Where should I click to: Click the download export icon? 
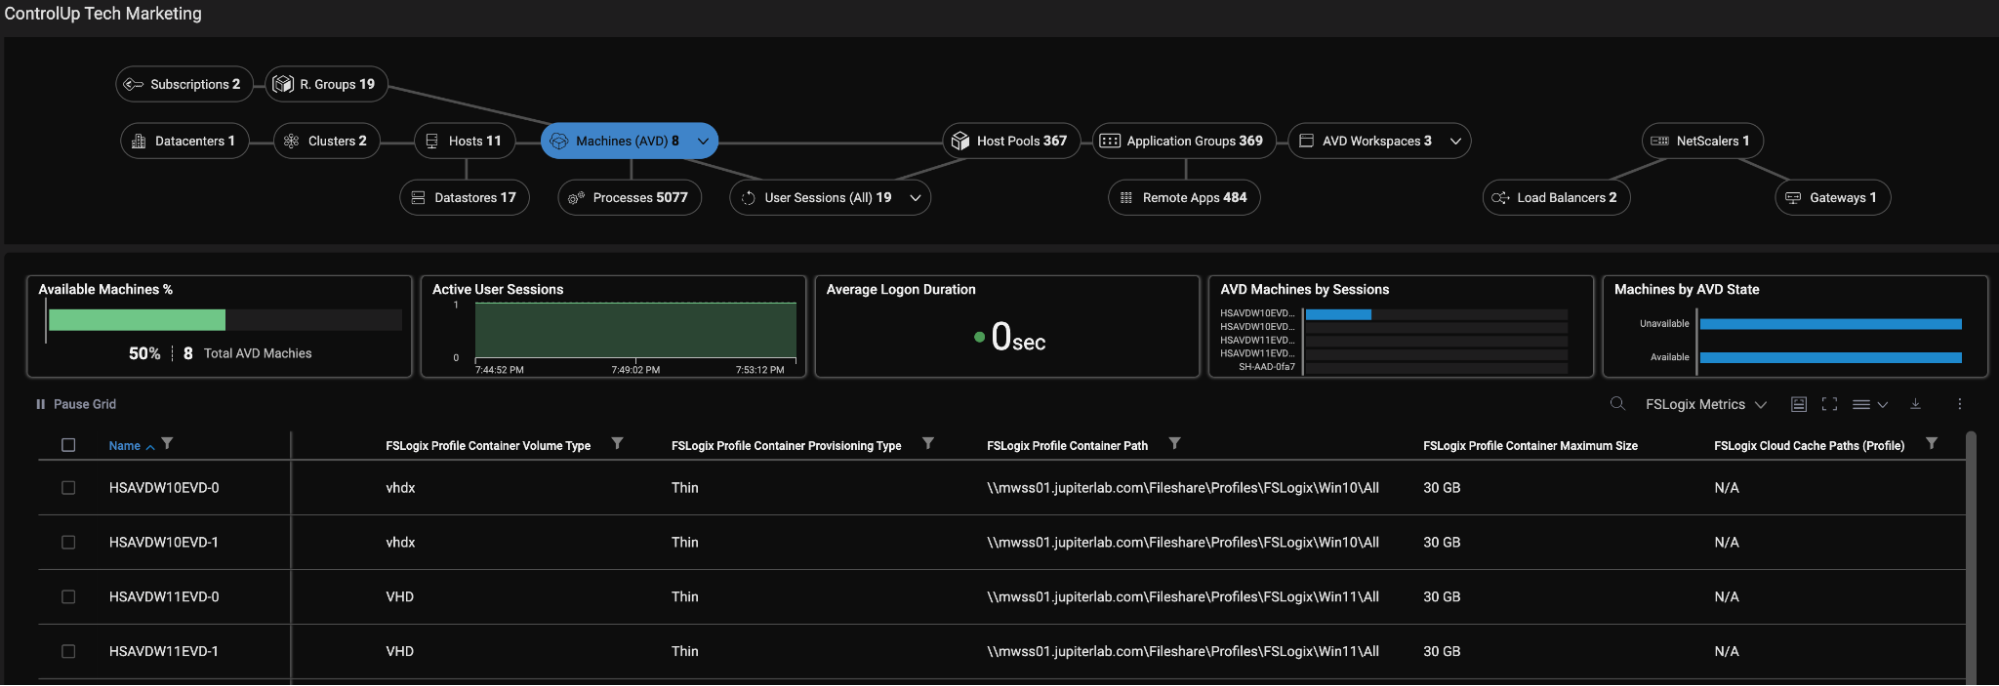pyautogui.click(x=1915, y=404)
